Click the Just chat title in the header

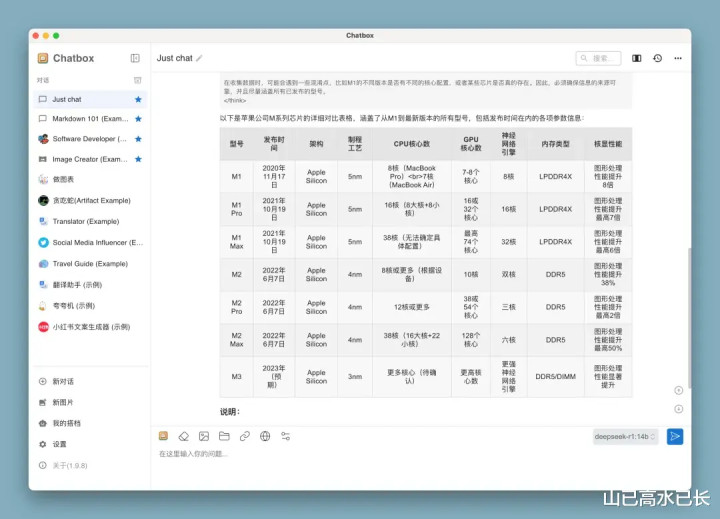pos(174,58)
